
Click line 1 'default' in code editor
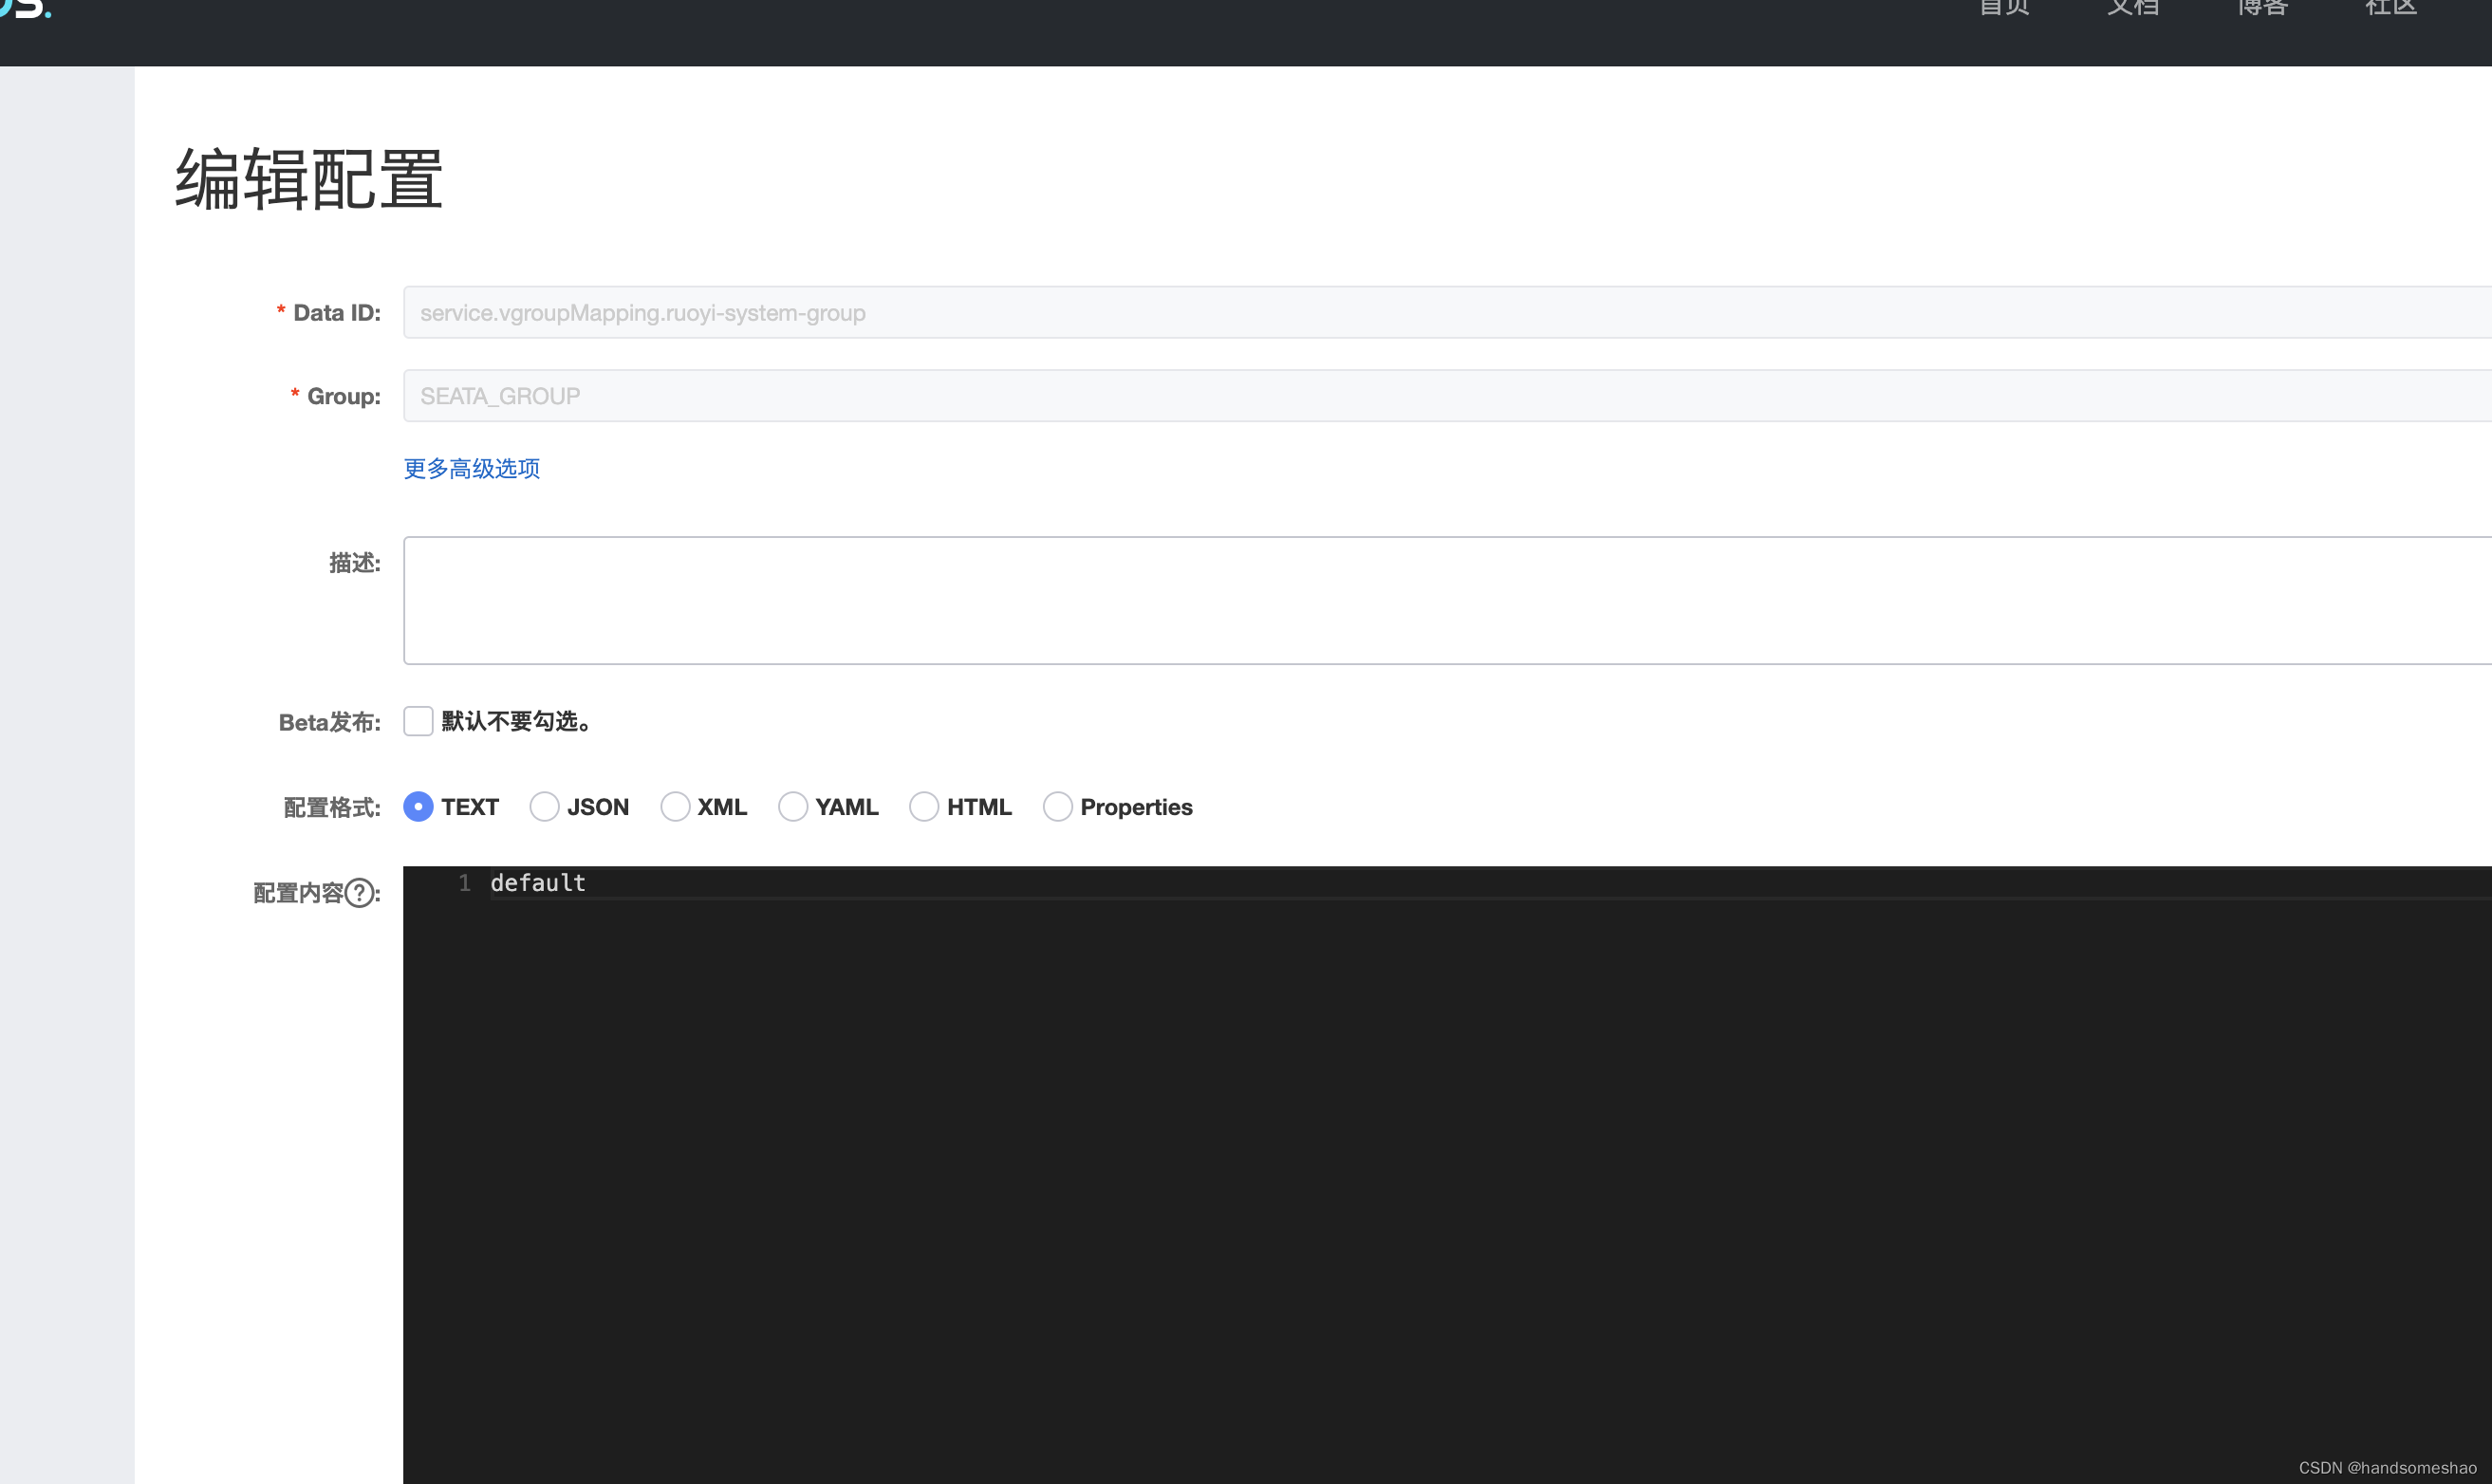coord(538,883)
